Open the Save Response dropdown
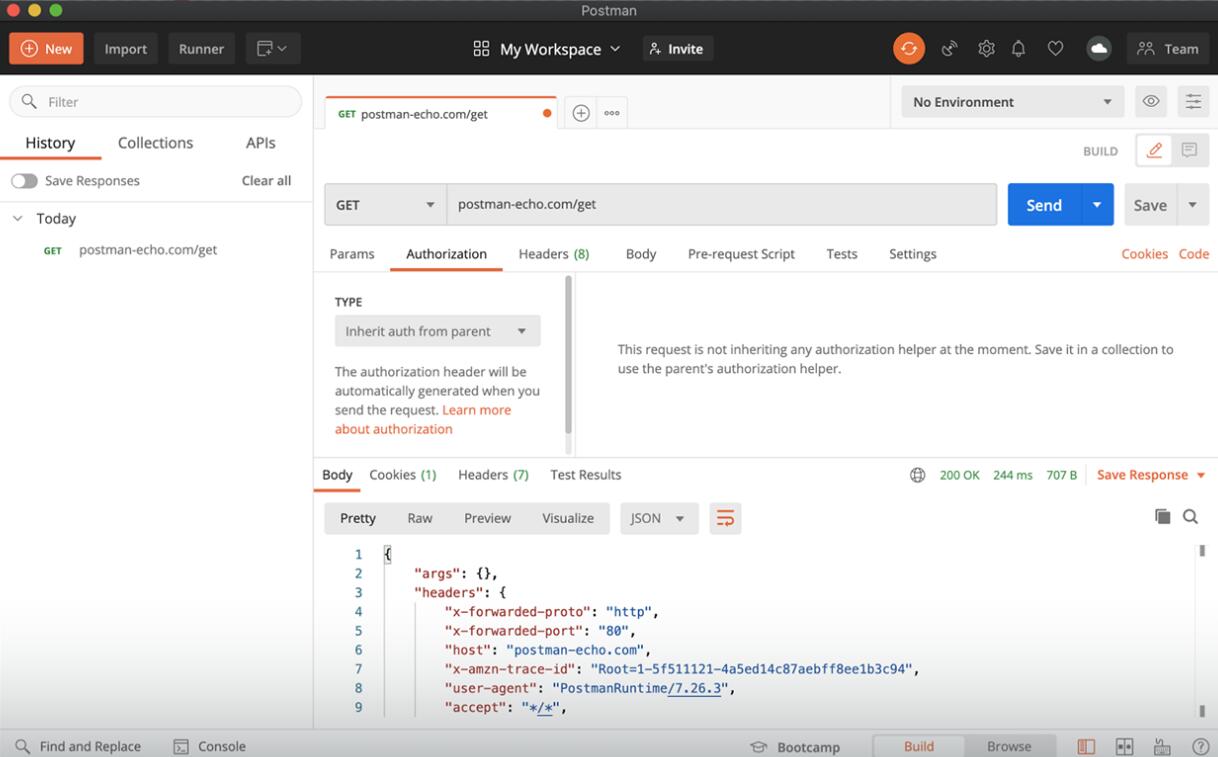 1151,475
